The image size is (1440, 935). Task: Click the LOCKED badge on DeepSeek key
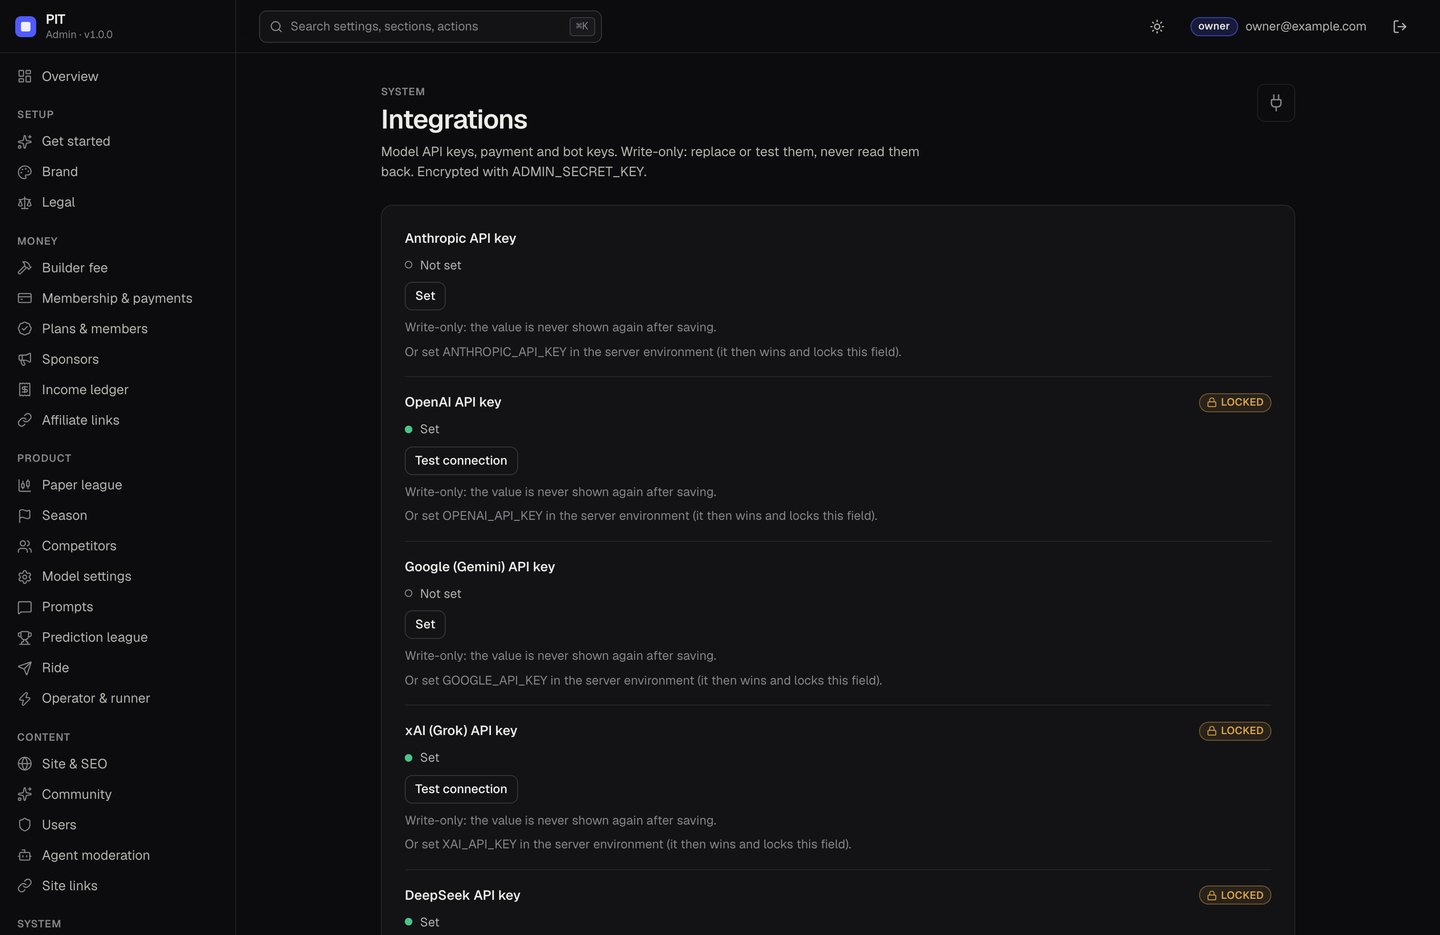[x=1235, y=896]
